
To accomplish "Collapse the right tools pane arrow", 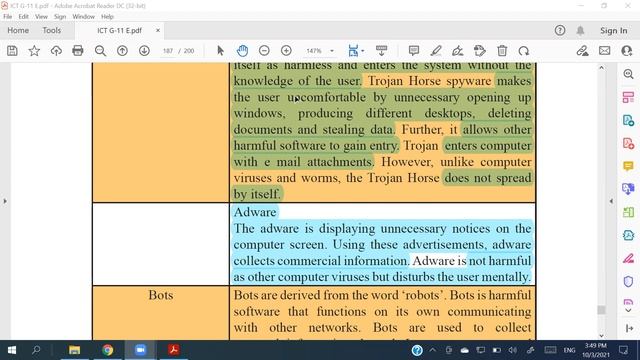I will (611, 201).
